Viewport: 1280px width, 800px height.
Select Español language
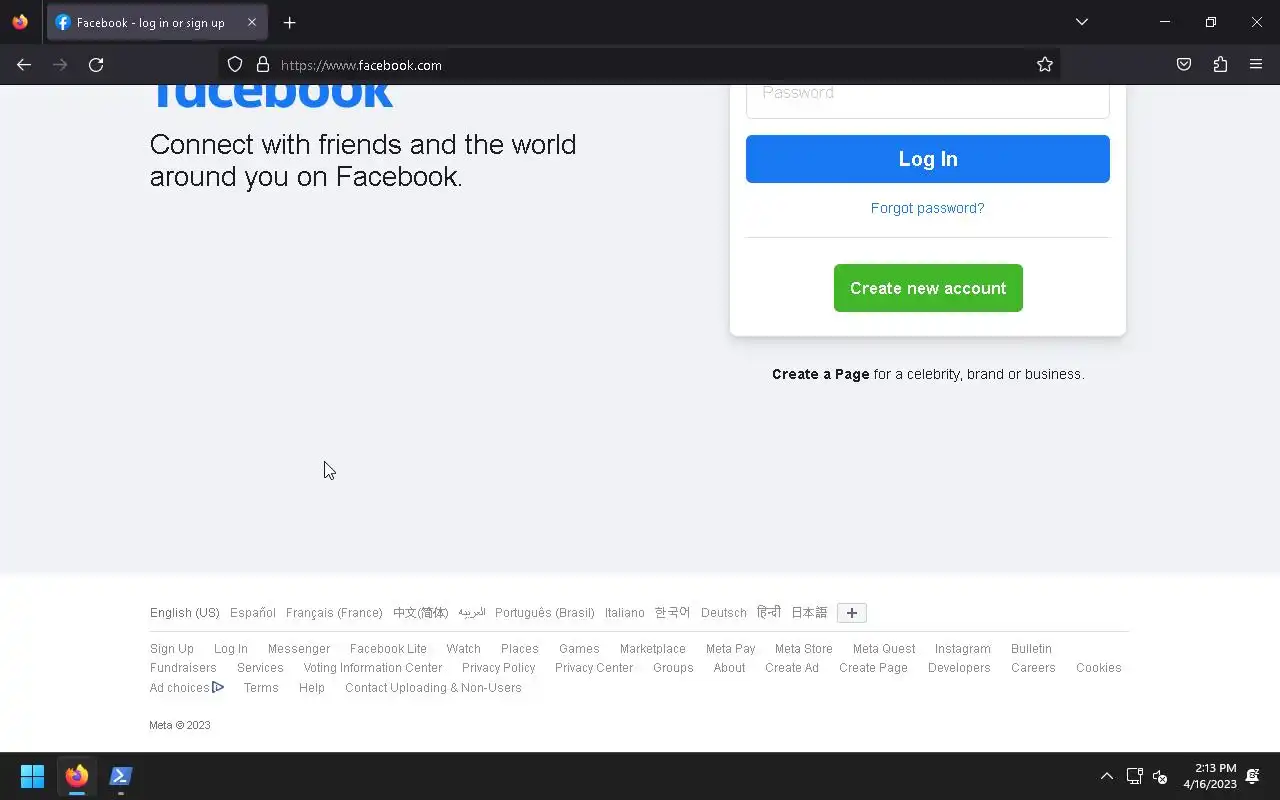point(253,613)
